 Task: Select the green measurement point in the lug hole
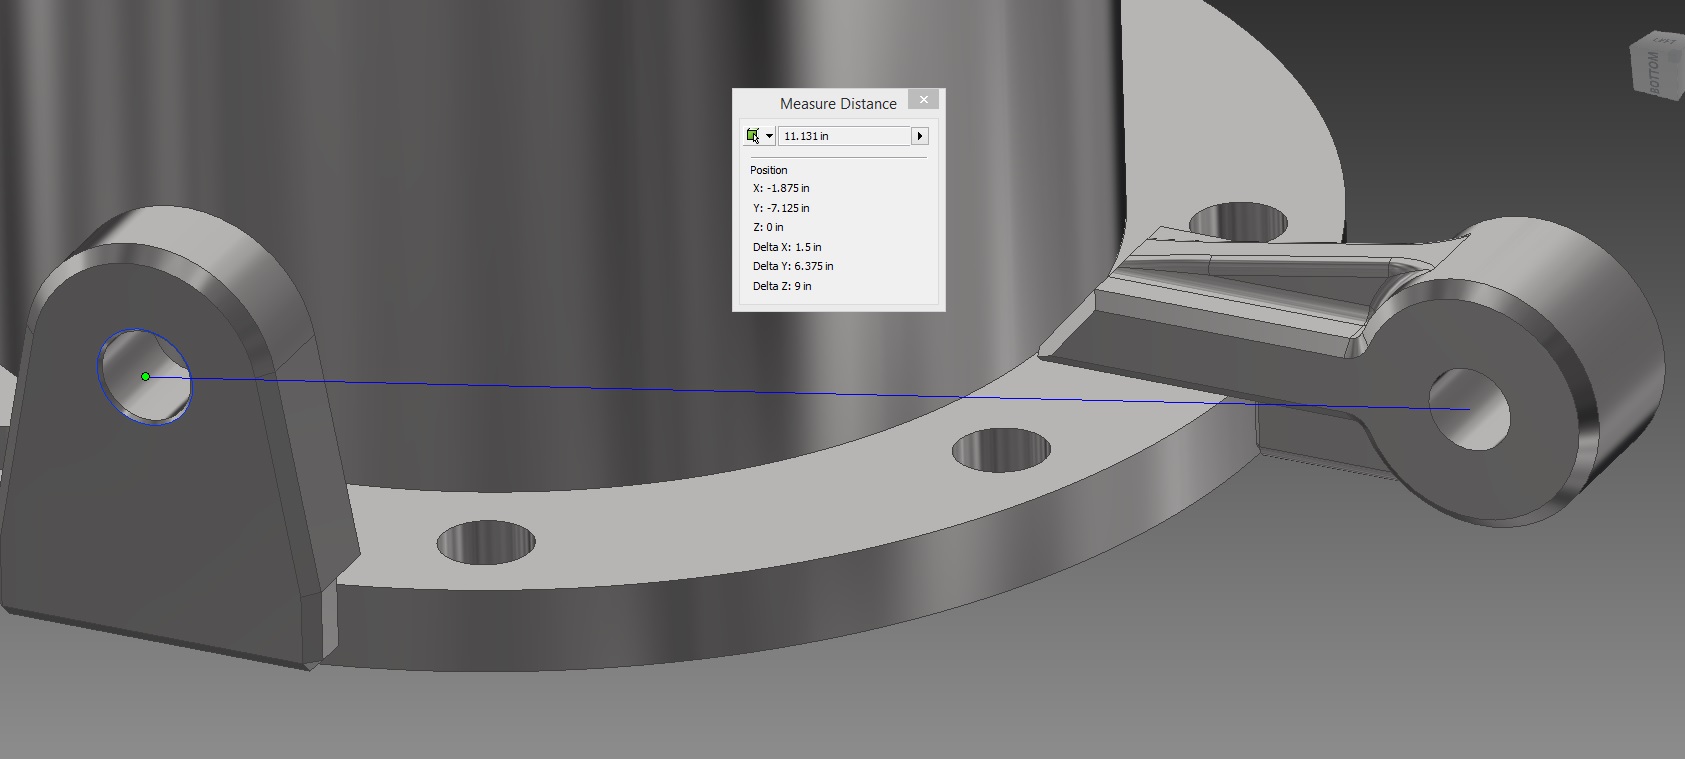point(146,376)
